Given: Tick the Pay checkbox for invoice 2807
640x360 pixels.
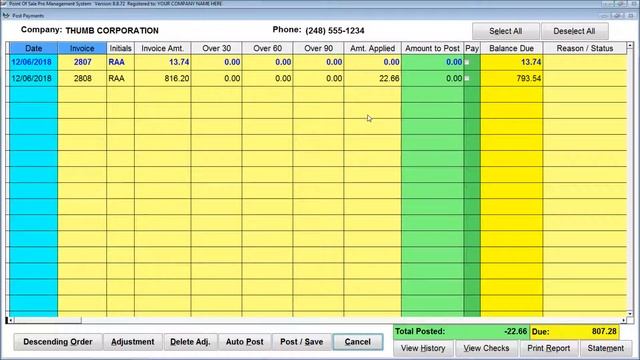Looking at the screenshot, I should click(x=467, y=62).
